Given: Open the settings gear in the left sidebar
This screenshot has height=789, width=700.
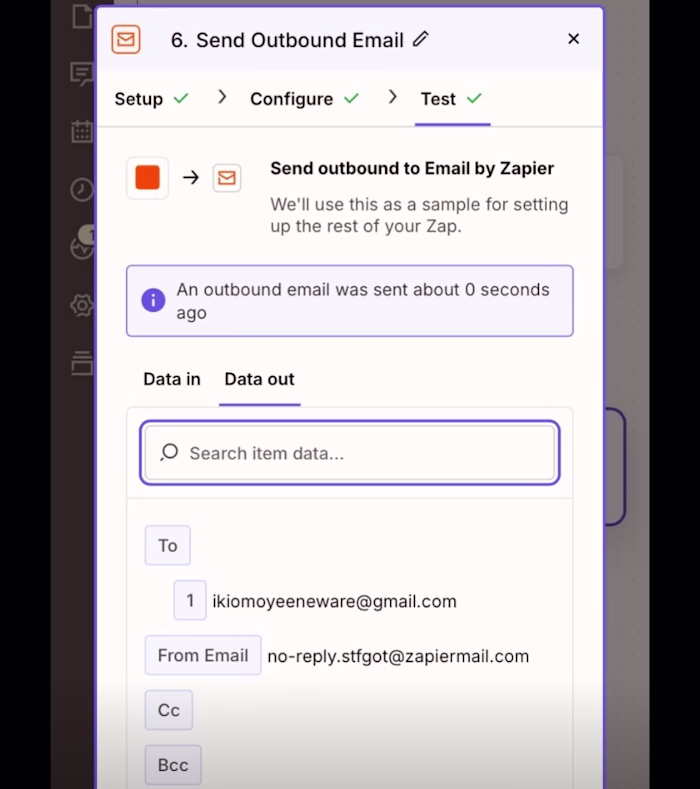Looking at the screenshot, I should 82,305.
